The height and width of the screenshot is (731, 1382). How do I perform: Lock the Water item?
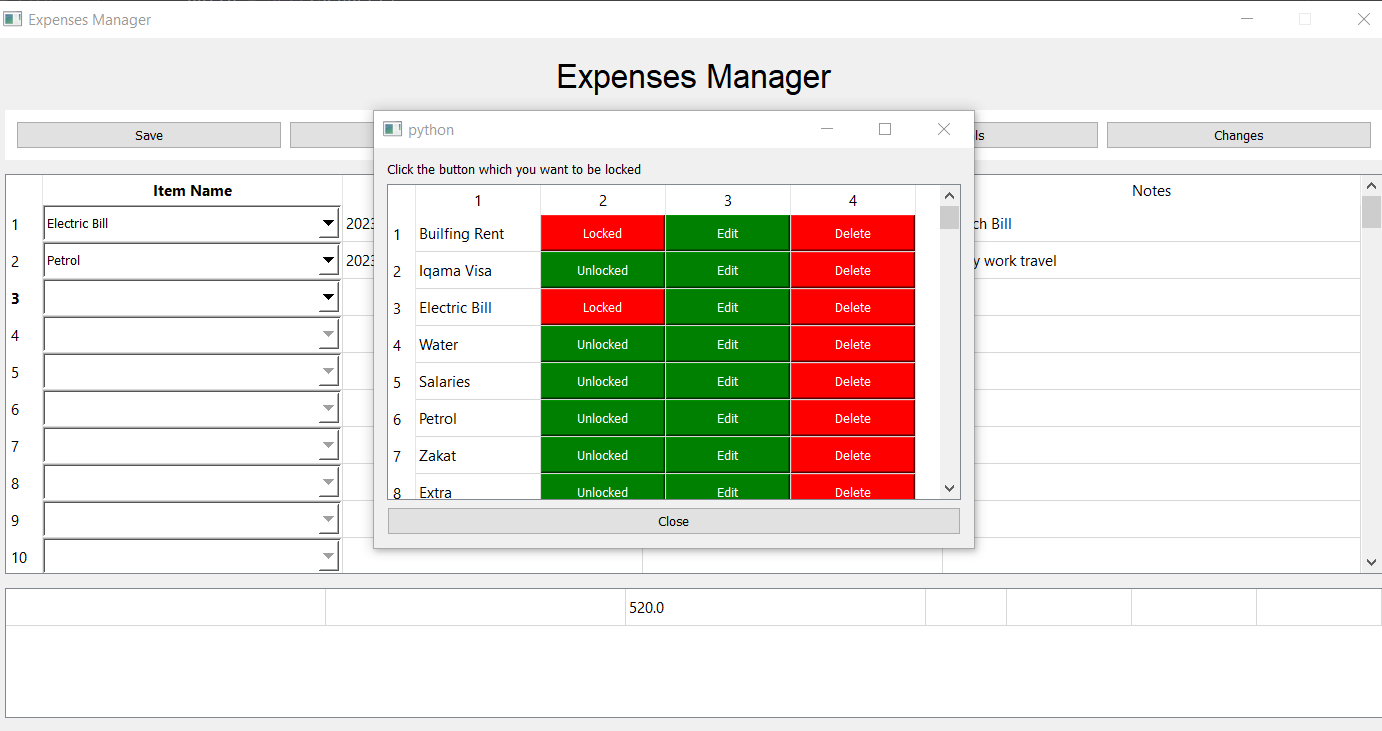602,345
